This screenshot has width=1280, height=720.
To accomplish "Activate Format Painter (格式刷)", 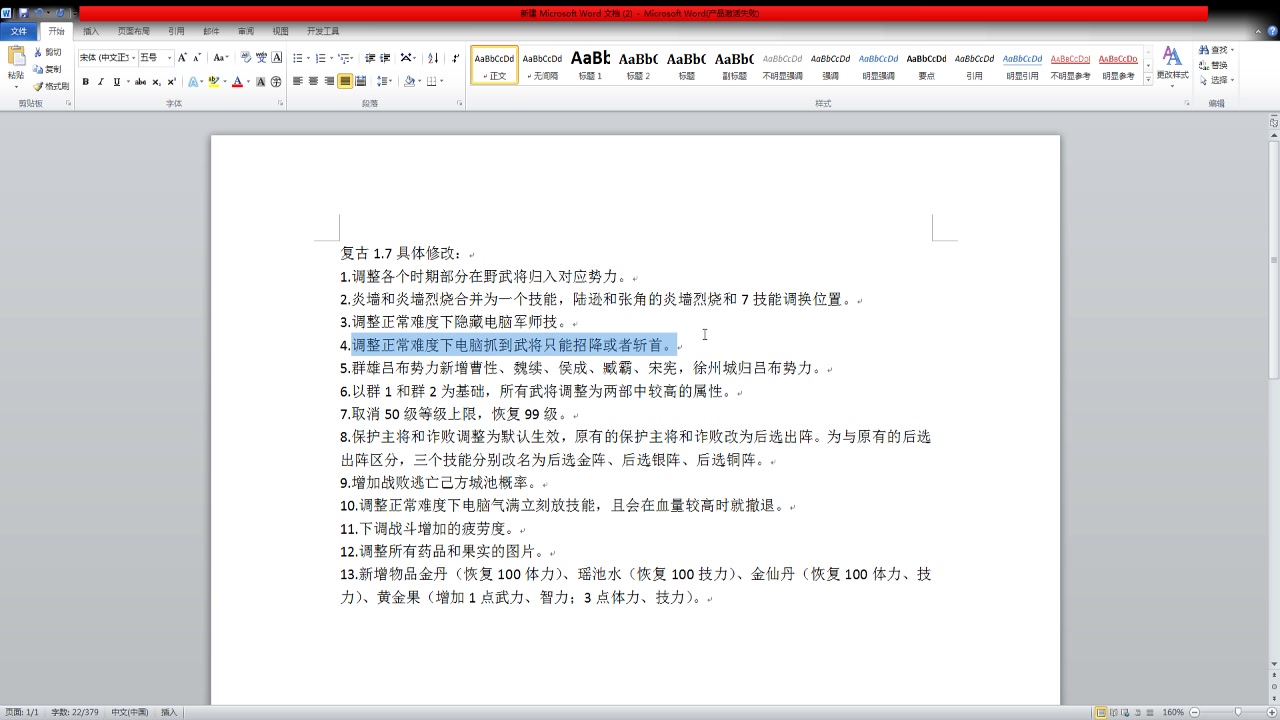I will tap(51, 86).
